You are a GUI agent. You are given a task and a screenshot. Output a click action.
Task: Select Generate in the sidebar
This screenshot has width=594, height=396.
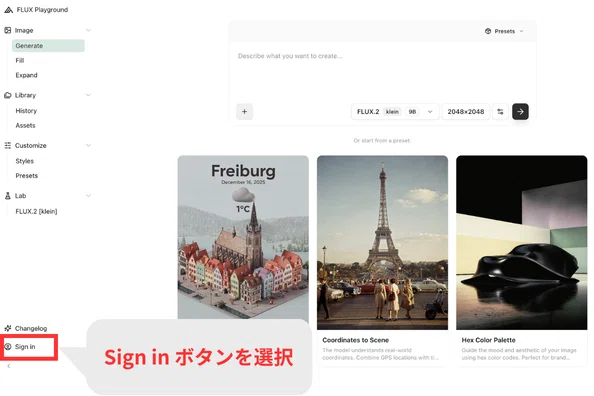coord(48,46)
